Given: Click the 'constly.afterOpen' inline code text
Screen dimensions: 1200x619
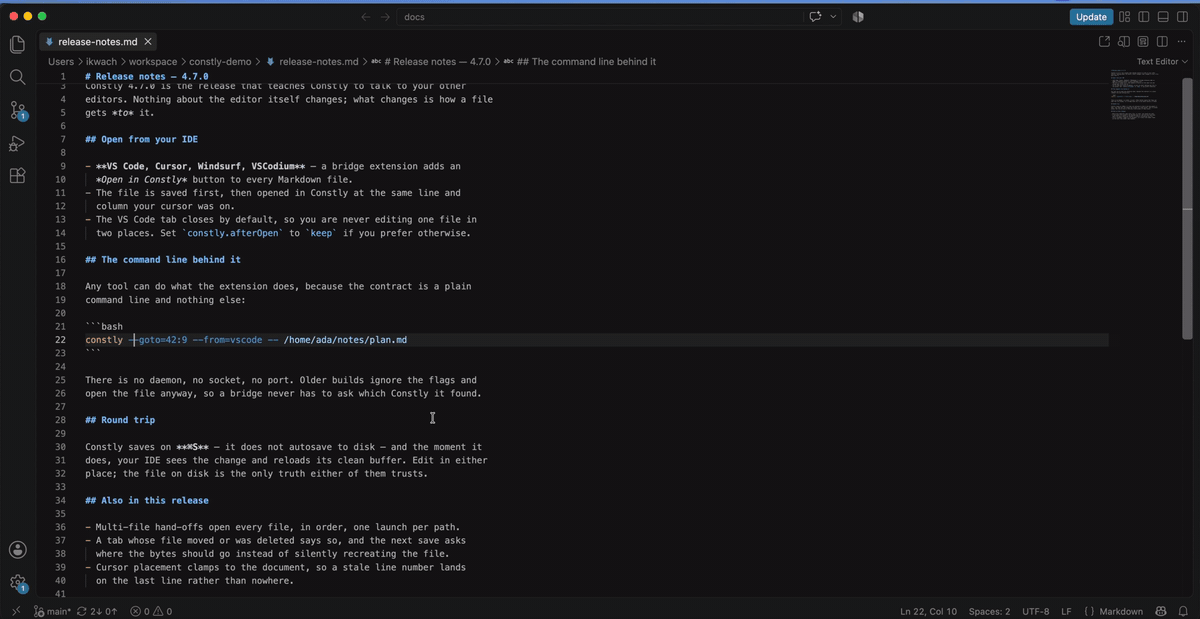Looking at the screenshot, I should (x=233, y=233).
